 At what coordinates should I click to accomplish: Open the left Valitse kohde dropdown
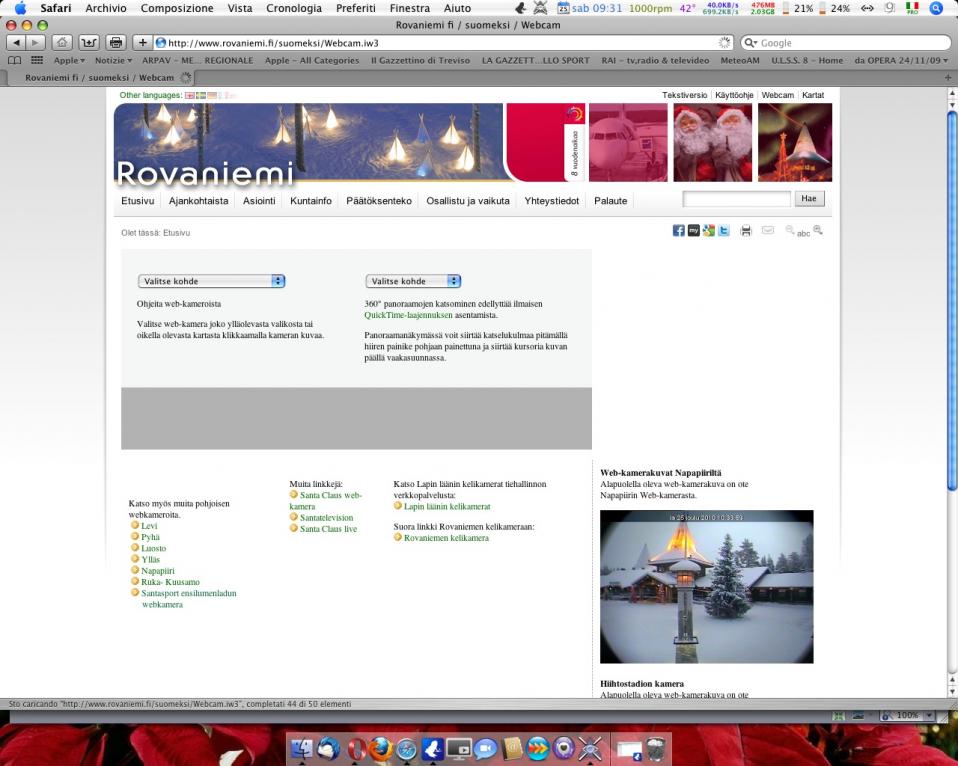[211, 281]
